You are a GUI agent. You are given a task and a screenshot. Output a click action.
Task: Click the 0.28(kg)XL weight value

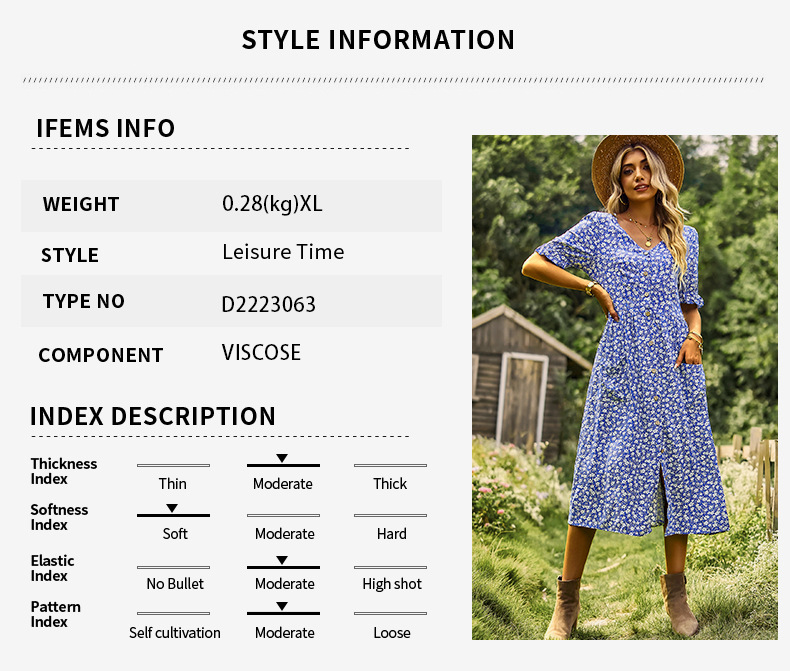(x=272, y=204)
